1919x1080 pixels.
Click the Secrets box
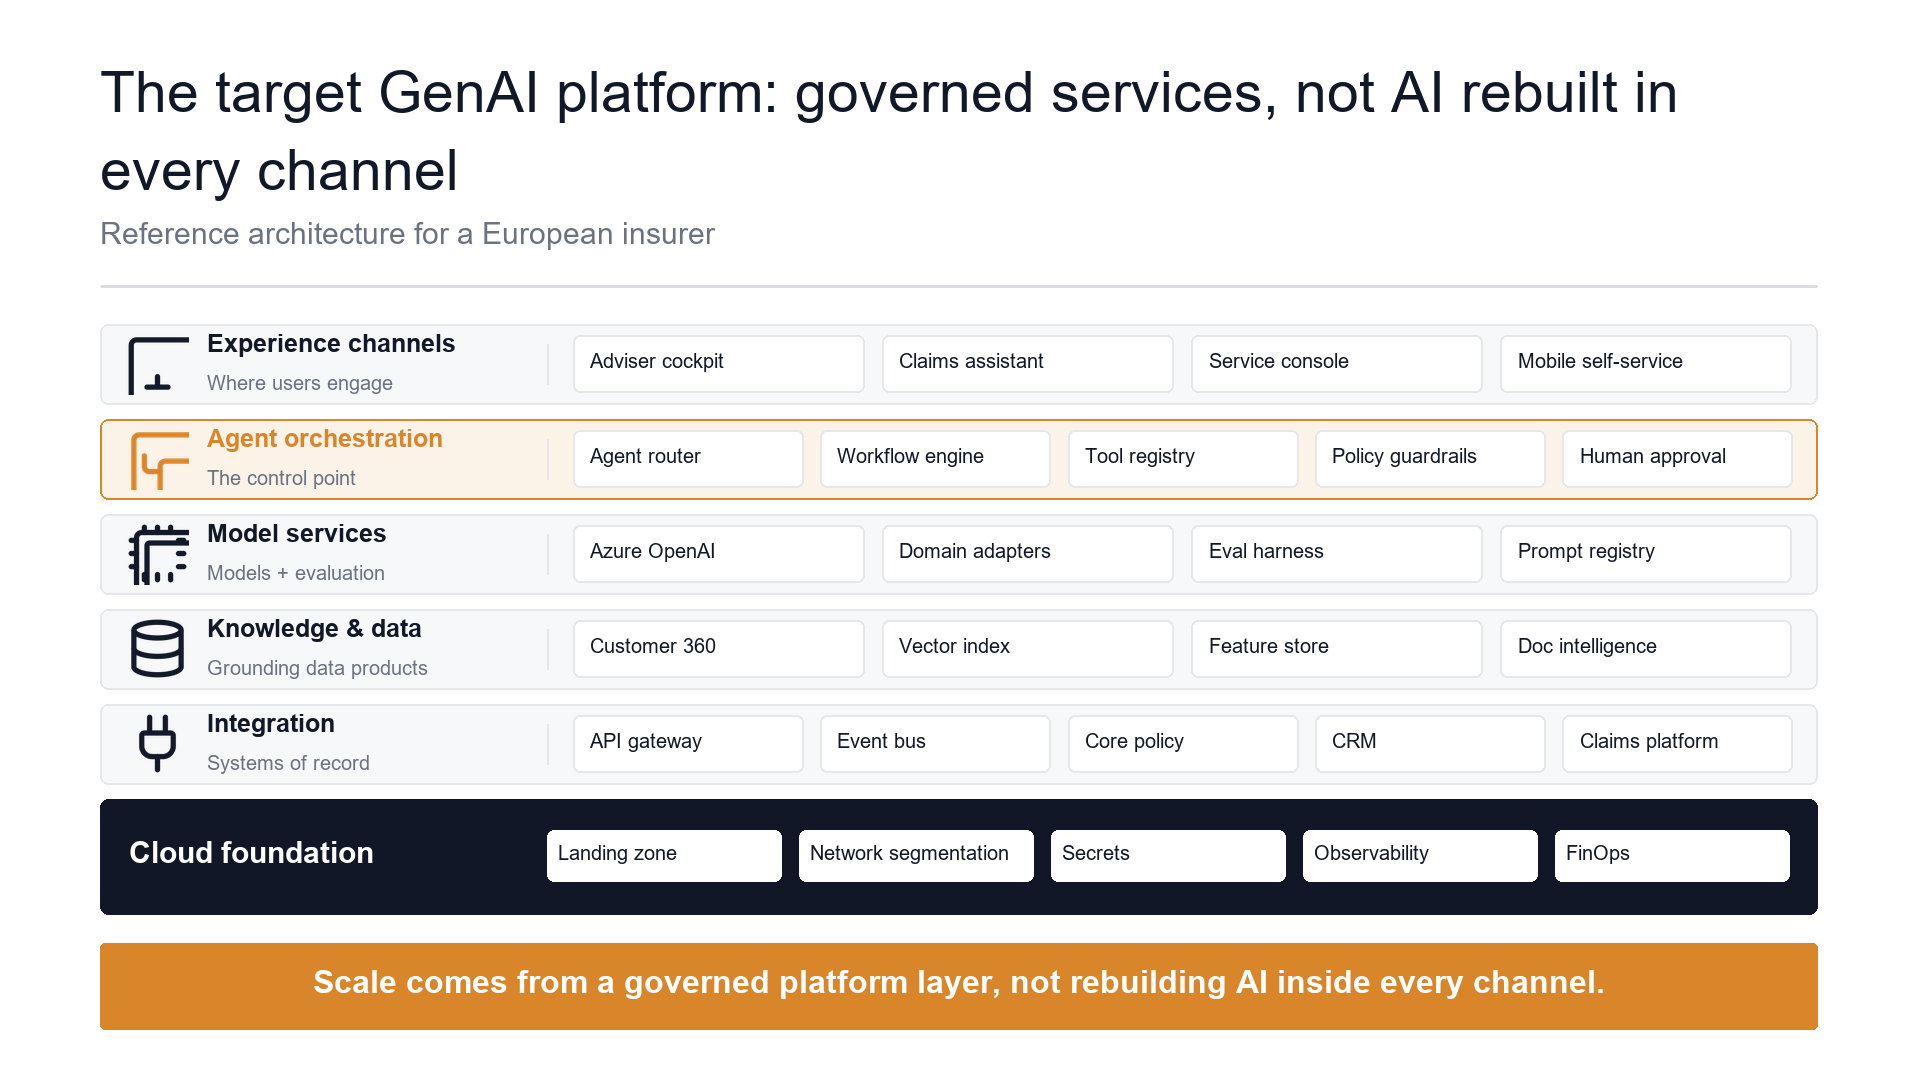click(1168, 856)
